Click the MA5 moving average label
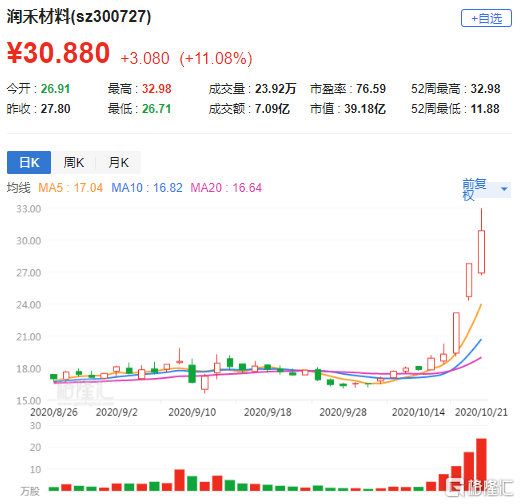This screenshot has width=520, height=504. point(70,188)
